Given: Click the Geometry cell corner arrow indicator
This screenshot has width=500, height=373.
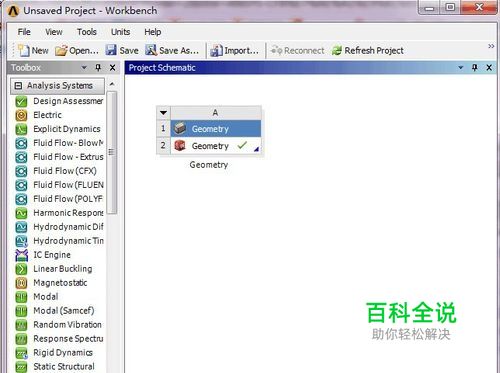Looking at the screenshot, I should (x=256, y=149).
